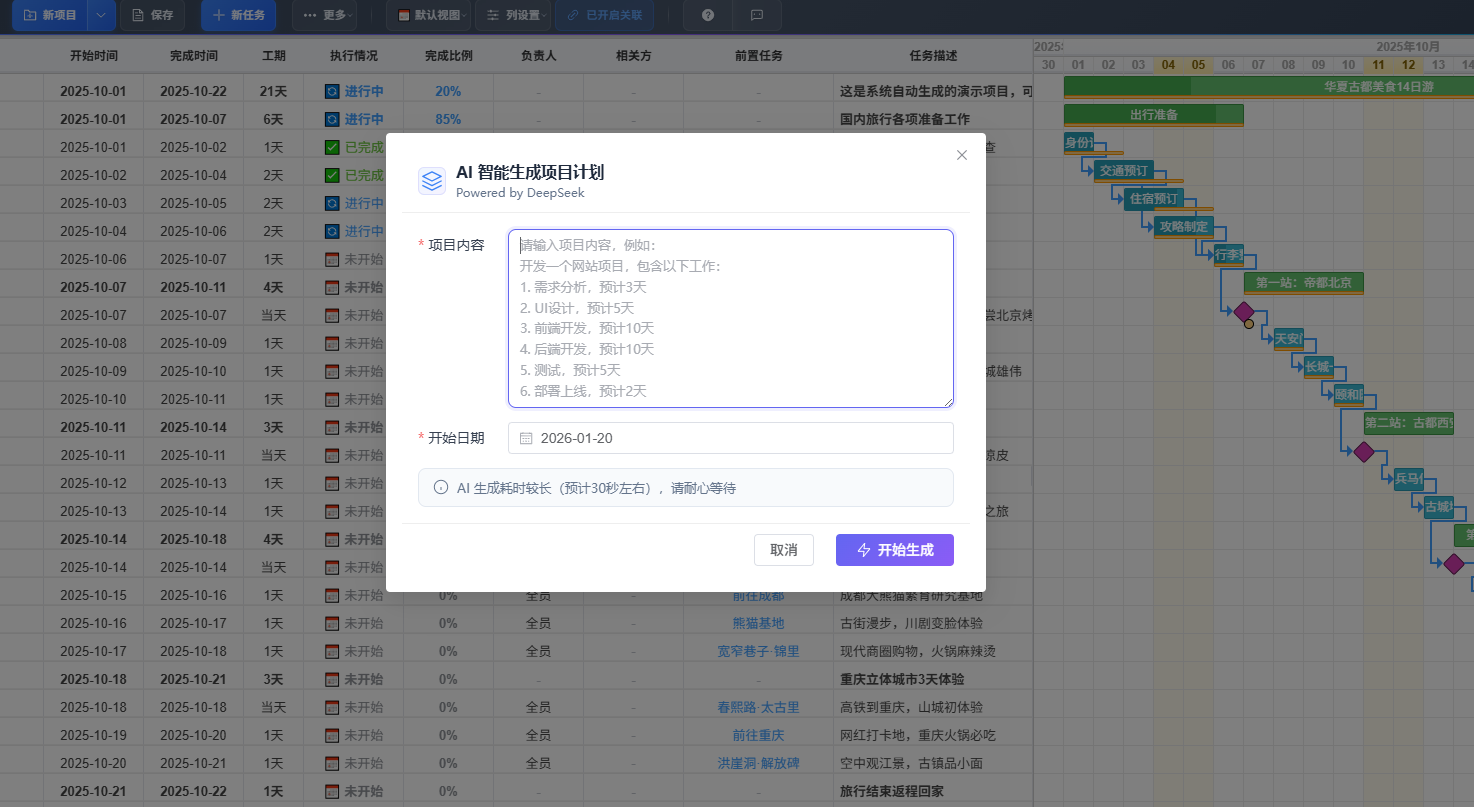Click the milestone diamond under 第二站：古都西安 bar

coord(1364,451)
